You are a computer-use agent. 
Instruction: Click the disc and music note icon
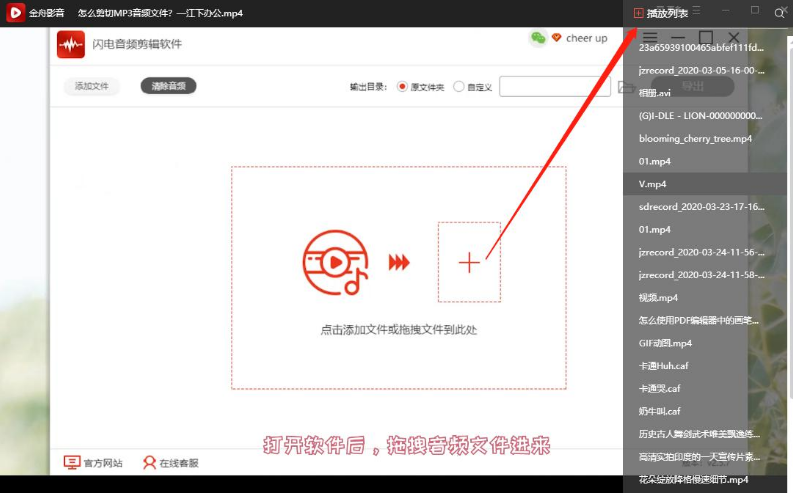coord(336,262)
